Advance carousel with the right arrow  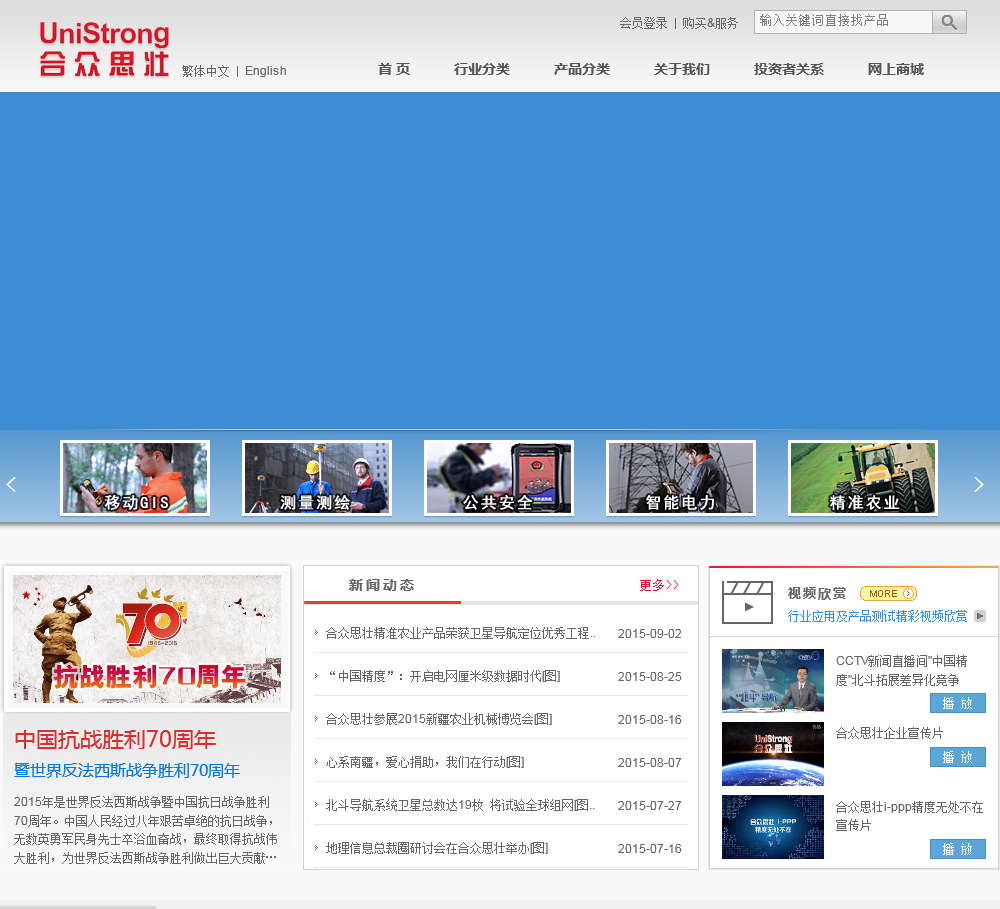point(978,484)
